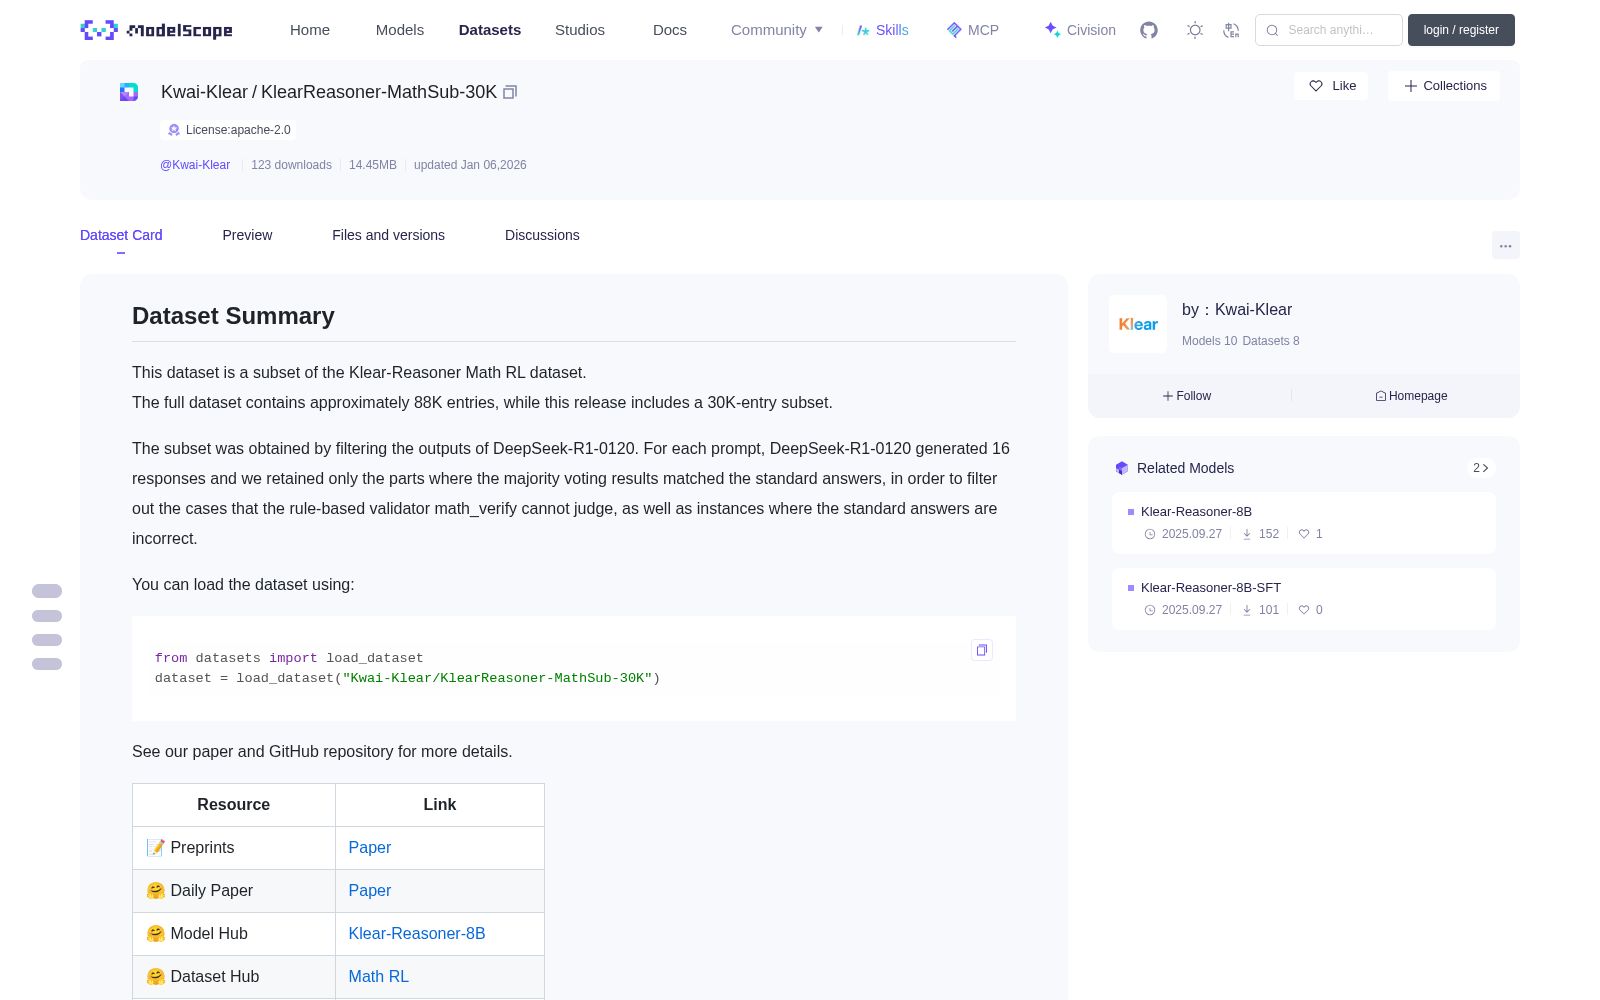Copy the dataset name with copy icon
The width and height of the screenshot is (1600, 1000).
pyautogui.click(x=510, y=92)
